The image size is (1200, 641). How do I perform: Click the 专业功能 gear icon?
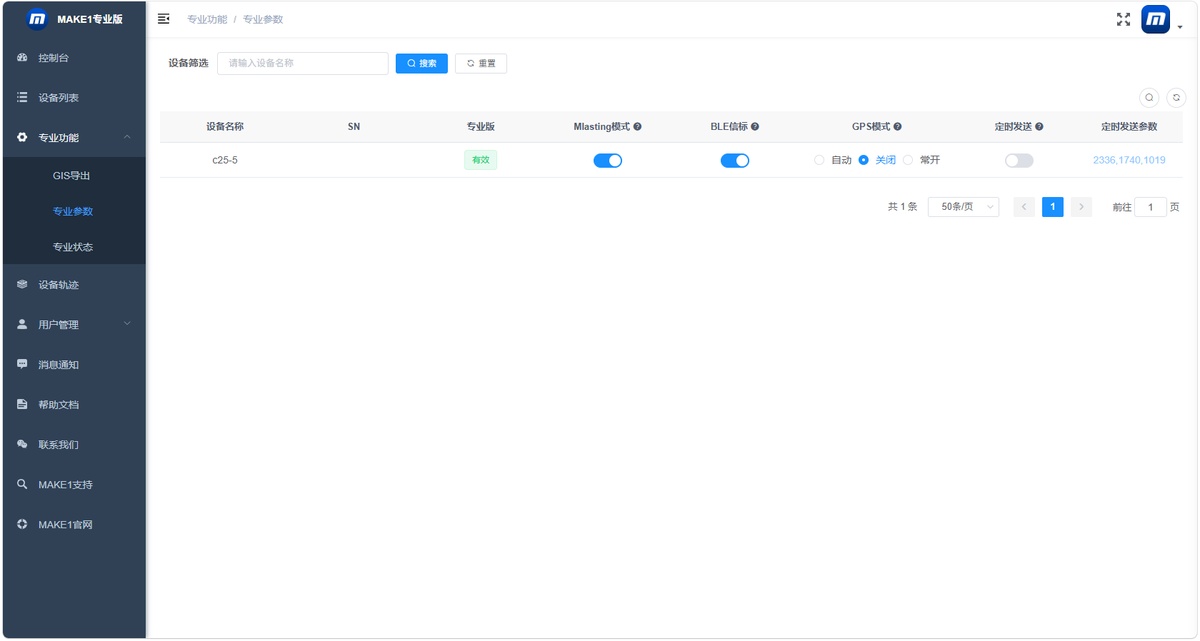click(22, 138)
